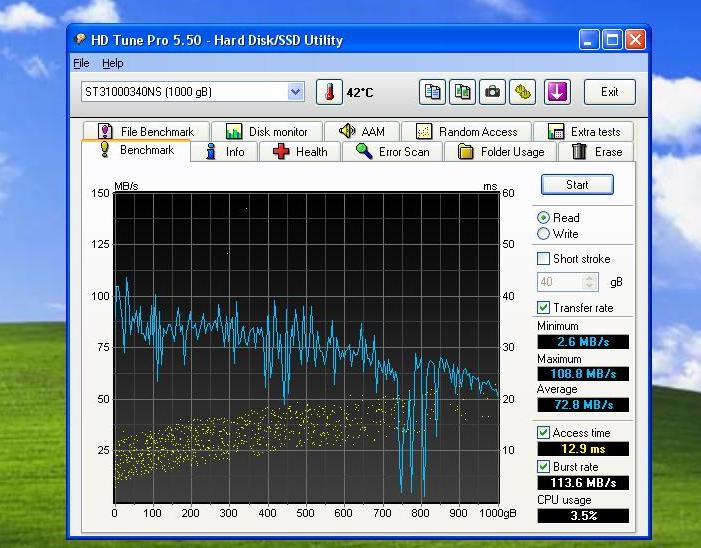
Task: Click the thermometer temperature icon
Action: tap(329, 92)
